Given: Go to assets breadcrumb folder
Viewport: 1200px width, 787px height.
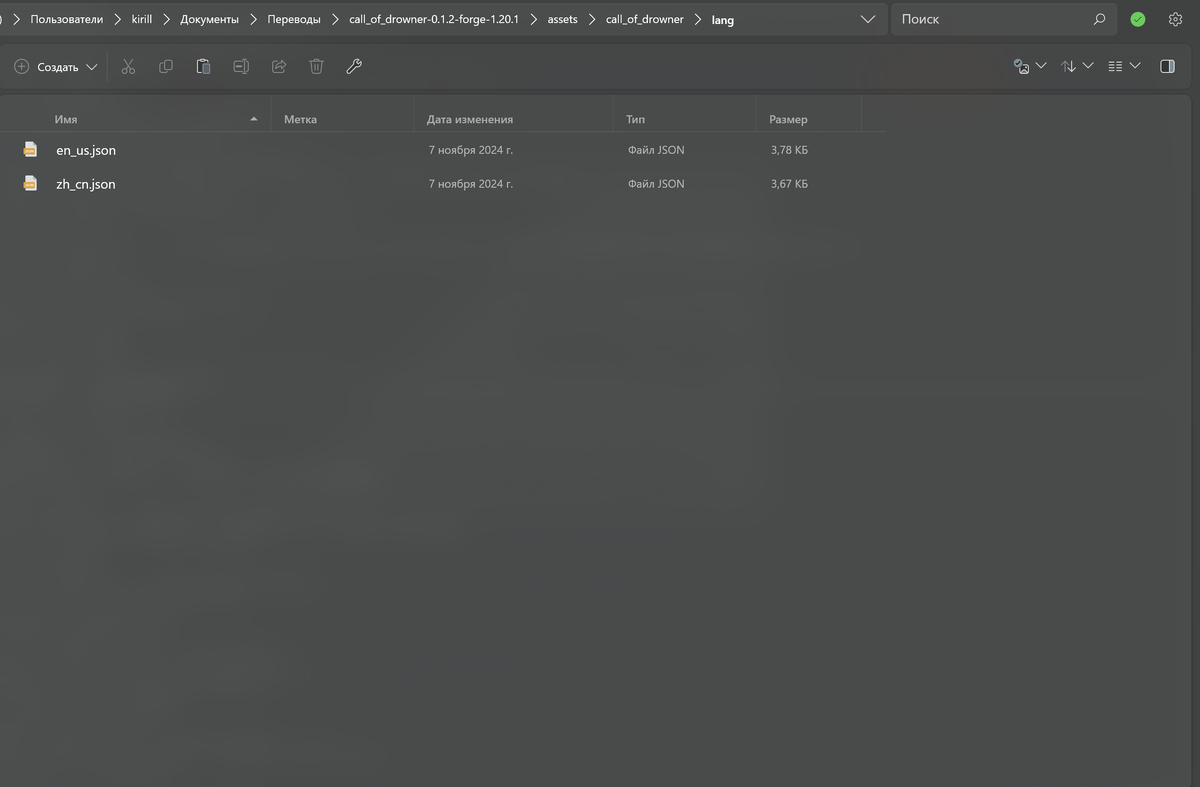Looking at the screenshot, I should click(562, 19).
